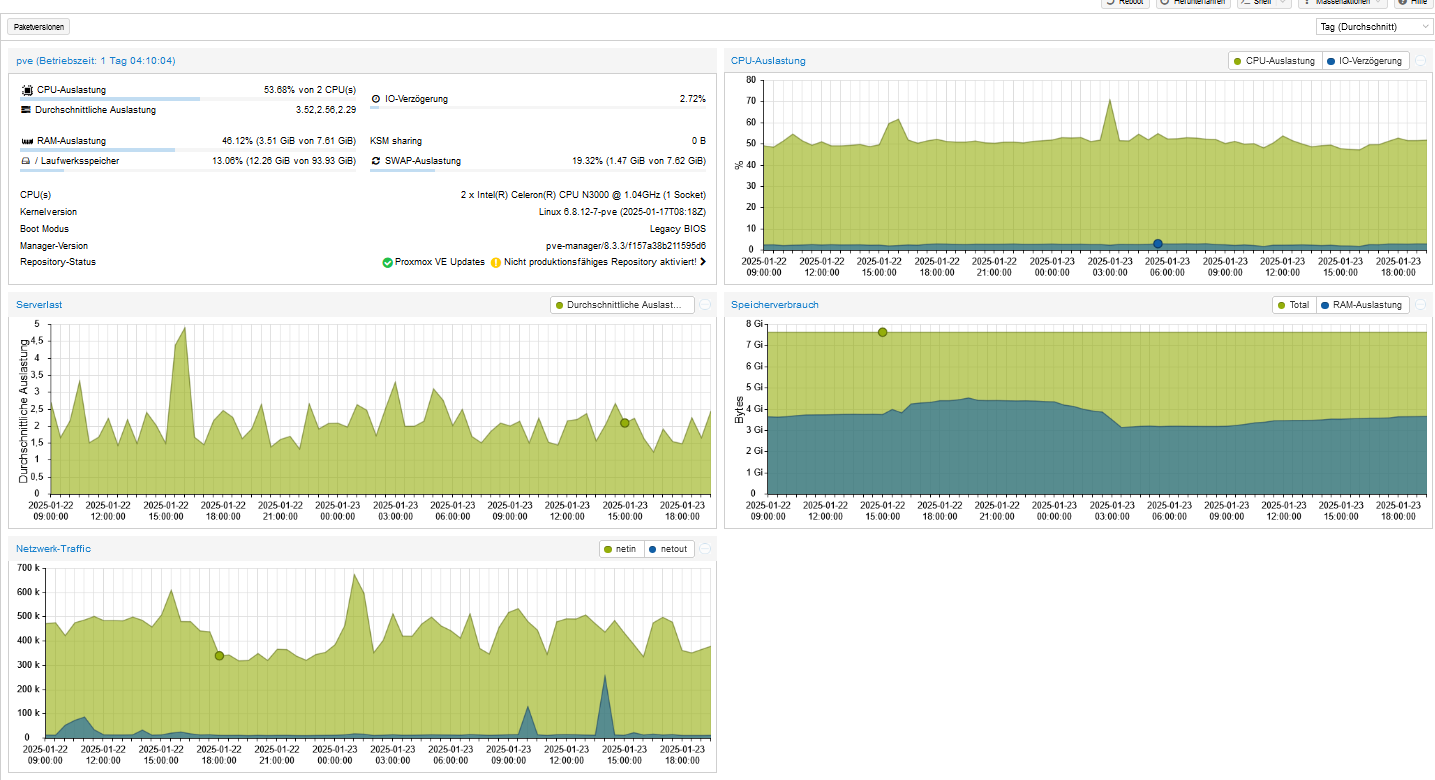Click the CPU-Auslastung progress bar in summary

[188, 99]
